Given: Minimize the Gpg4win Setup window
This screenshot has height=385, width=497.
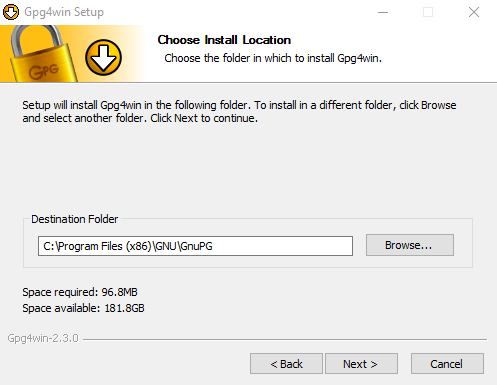Looking at the screenshot, I should click(x=383, y=12).
